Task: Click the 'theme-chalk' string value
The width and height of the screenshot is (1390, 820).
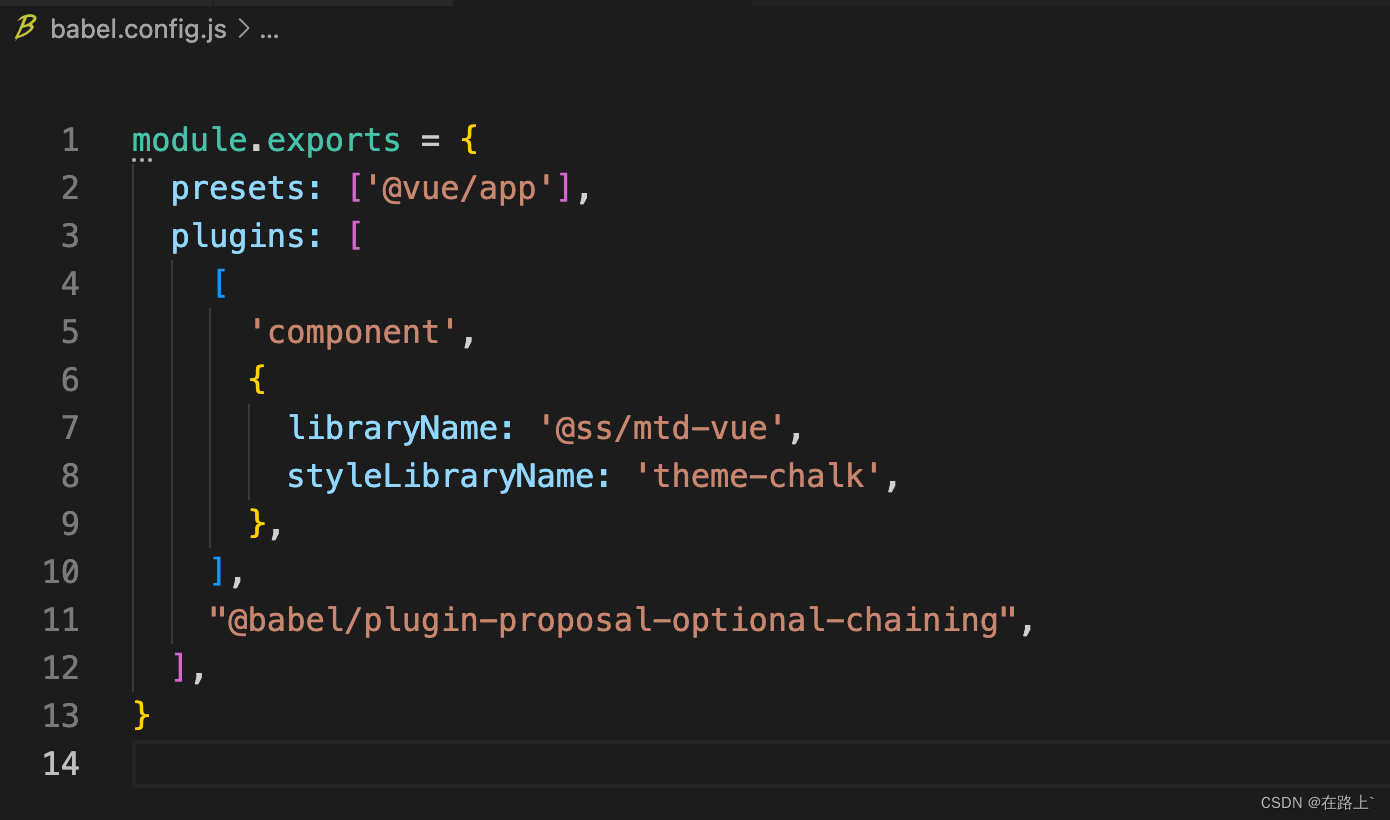Action: 757,476
